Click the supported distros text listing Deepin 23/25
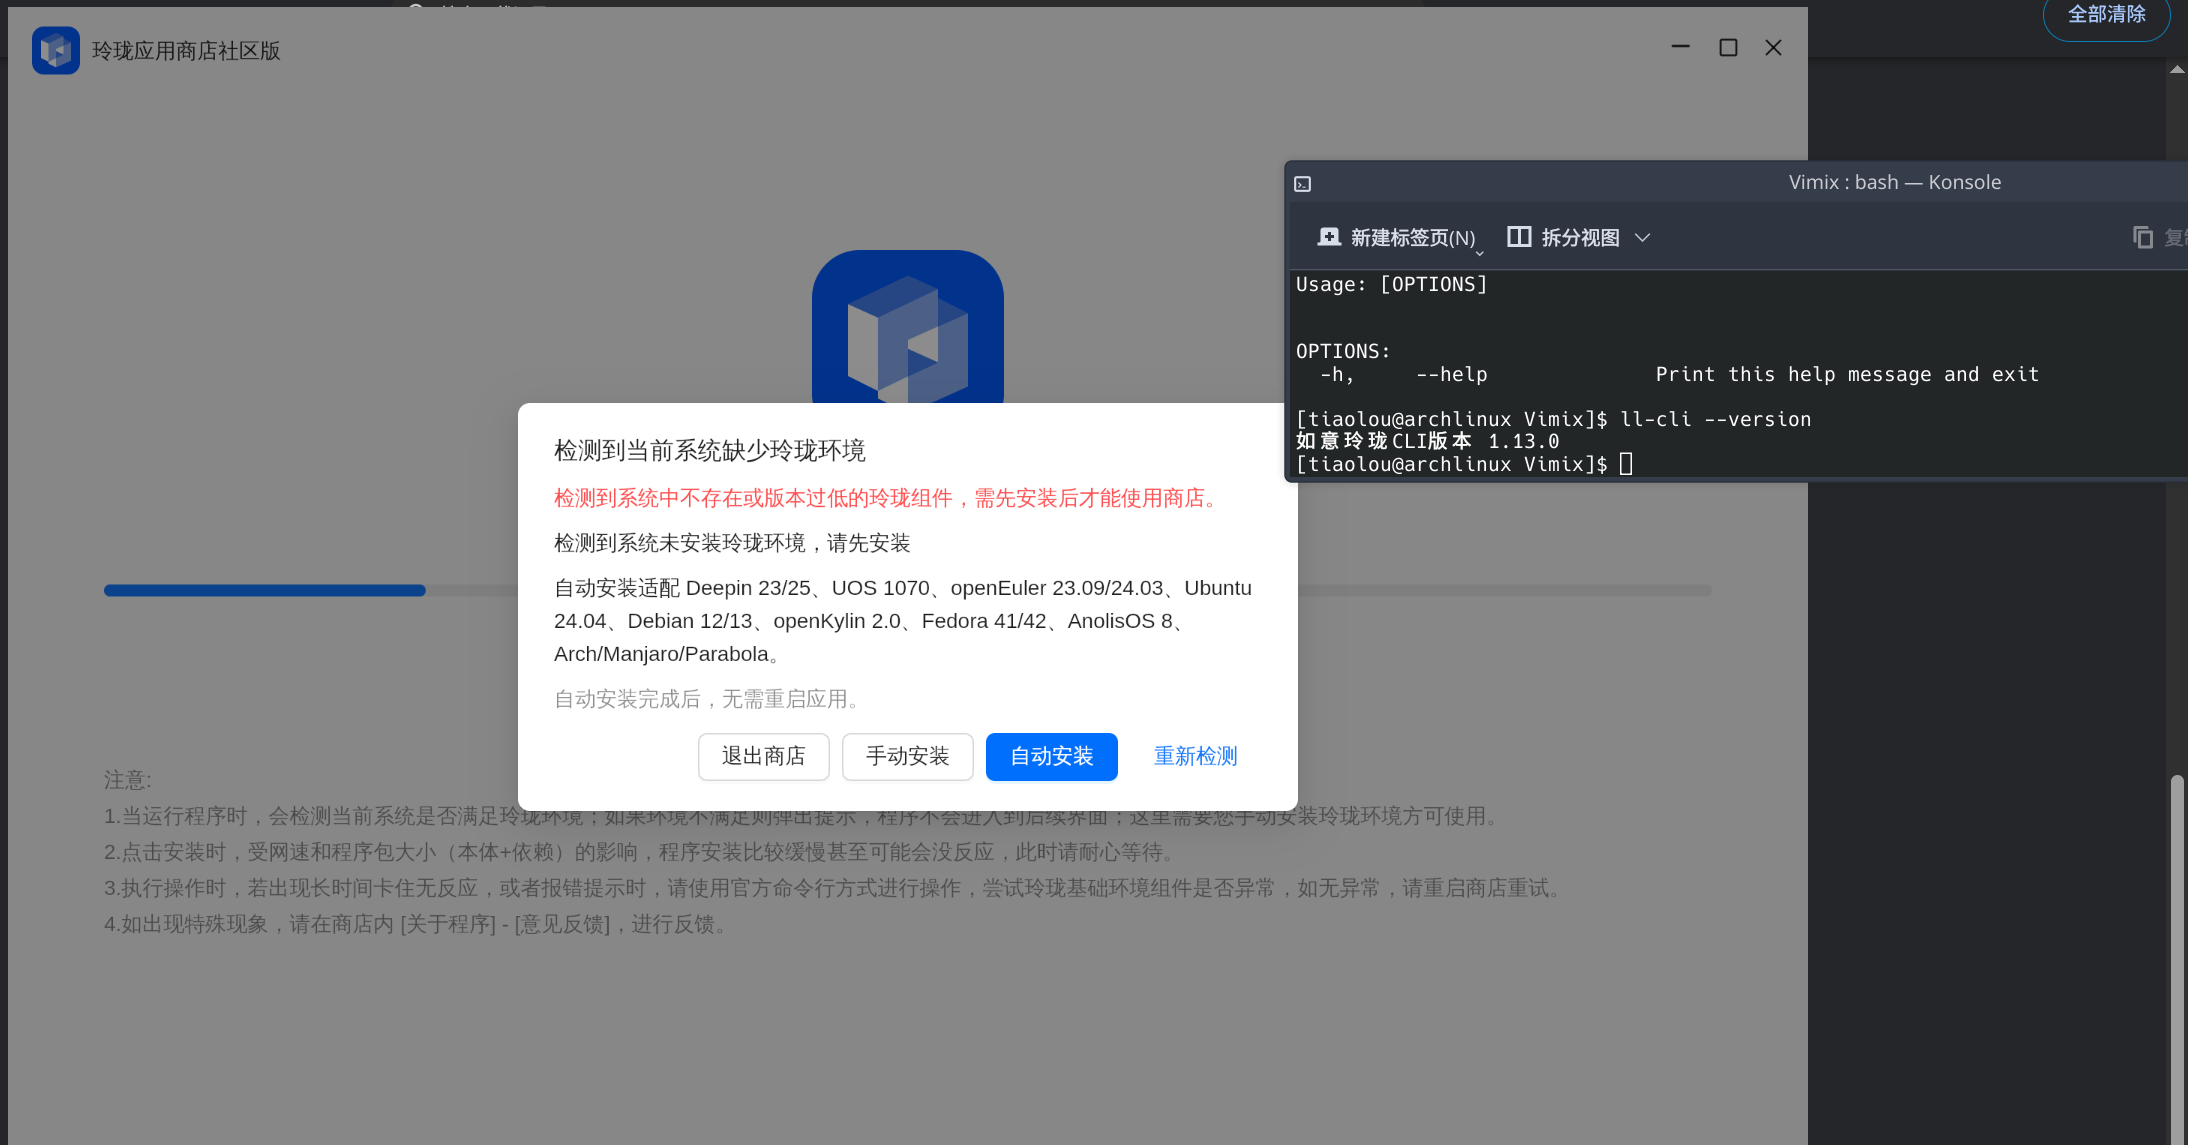 903,621
